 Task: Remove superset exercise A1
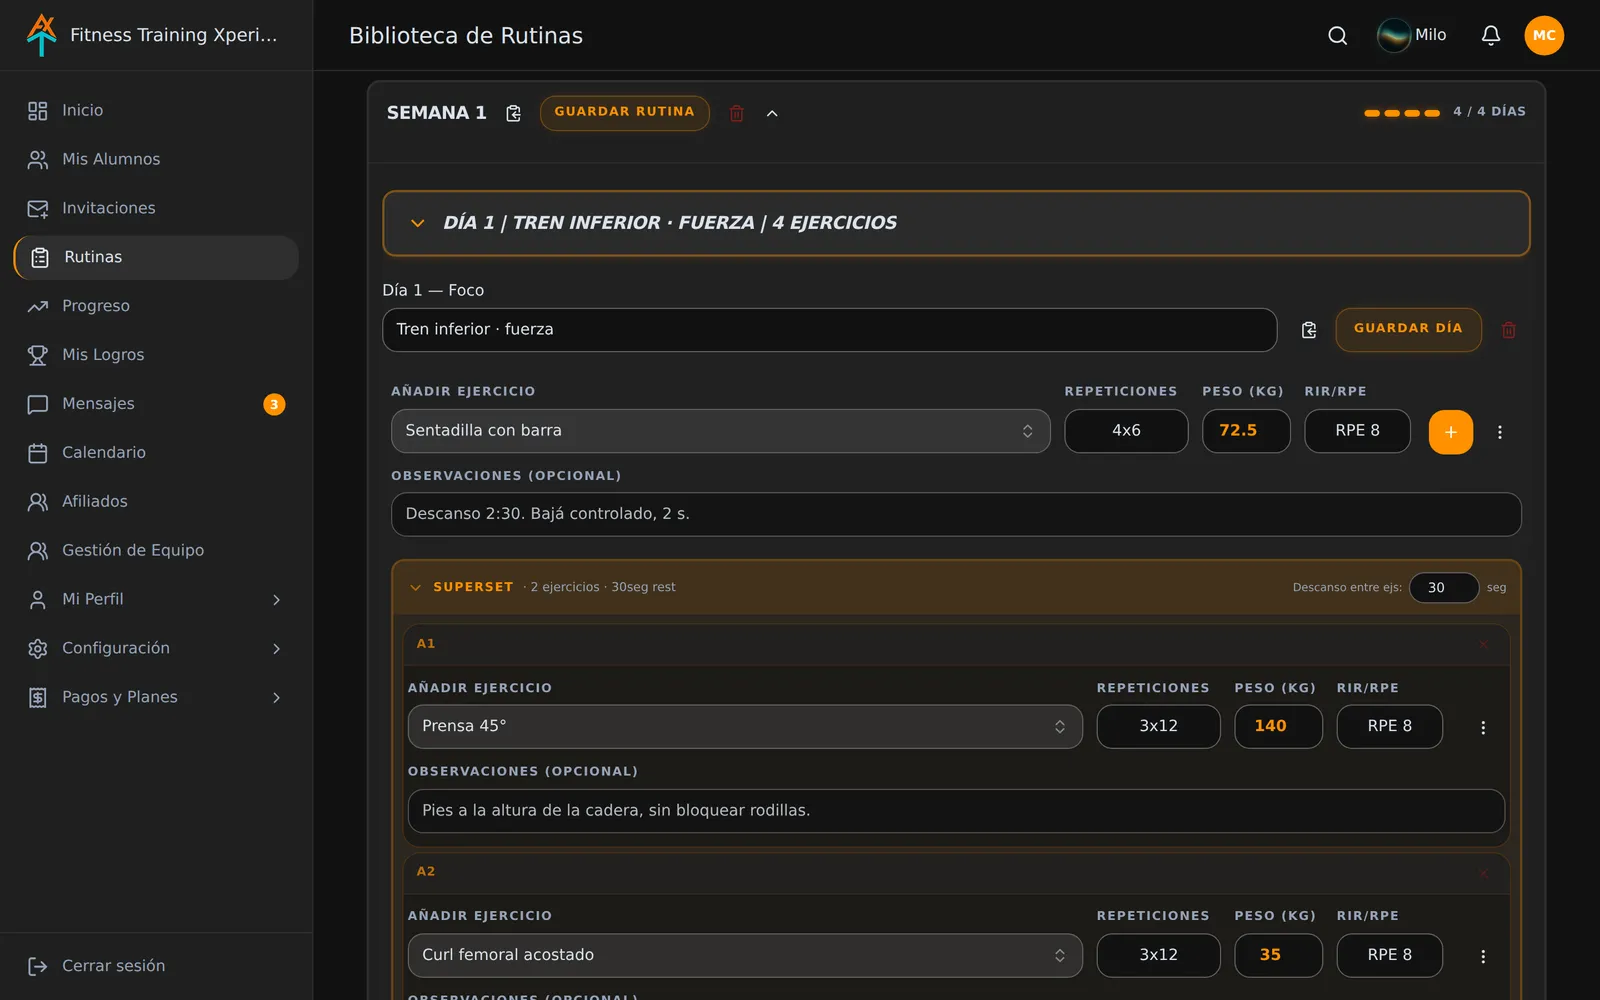(x=1483, y=644)
